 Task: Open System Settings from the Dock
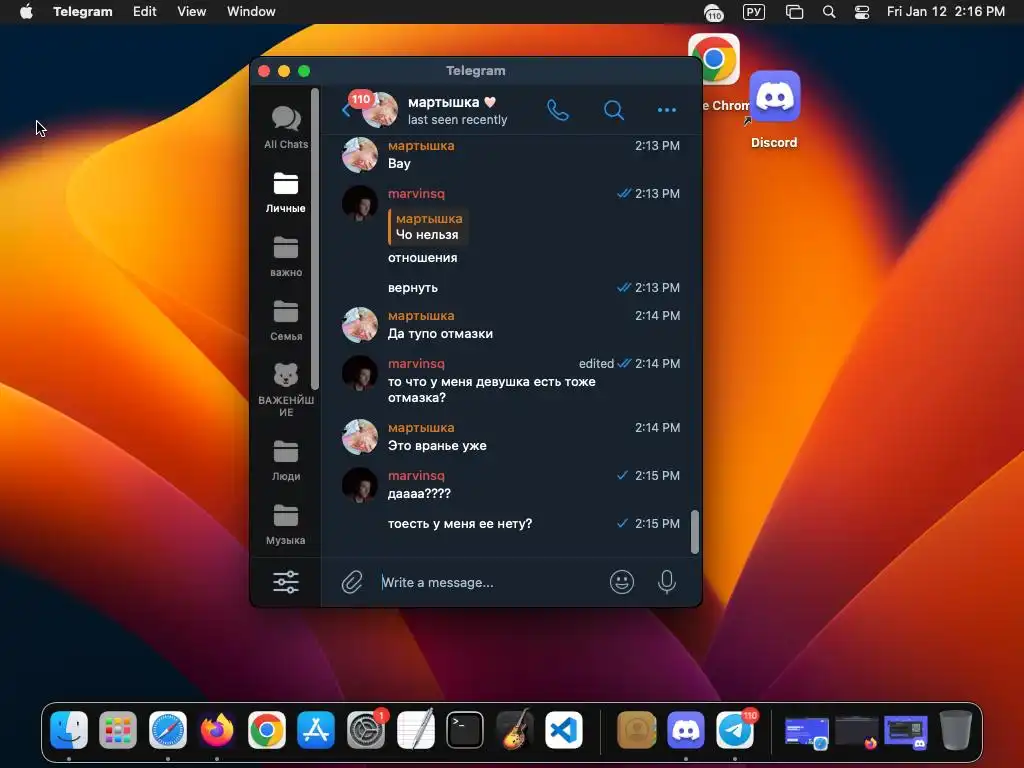pos(366,730)
